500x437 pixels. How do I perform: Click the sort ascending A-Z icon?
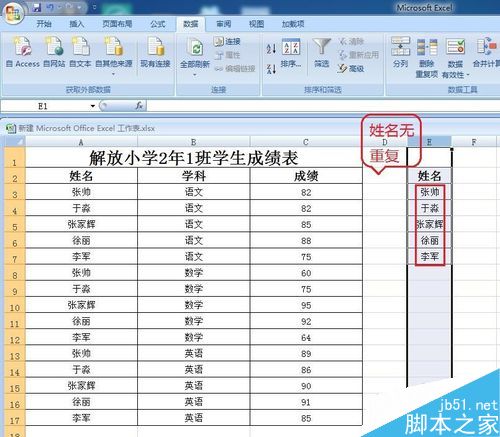(x=271, y=49)
